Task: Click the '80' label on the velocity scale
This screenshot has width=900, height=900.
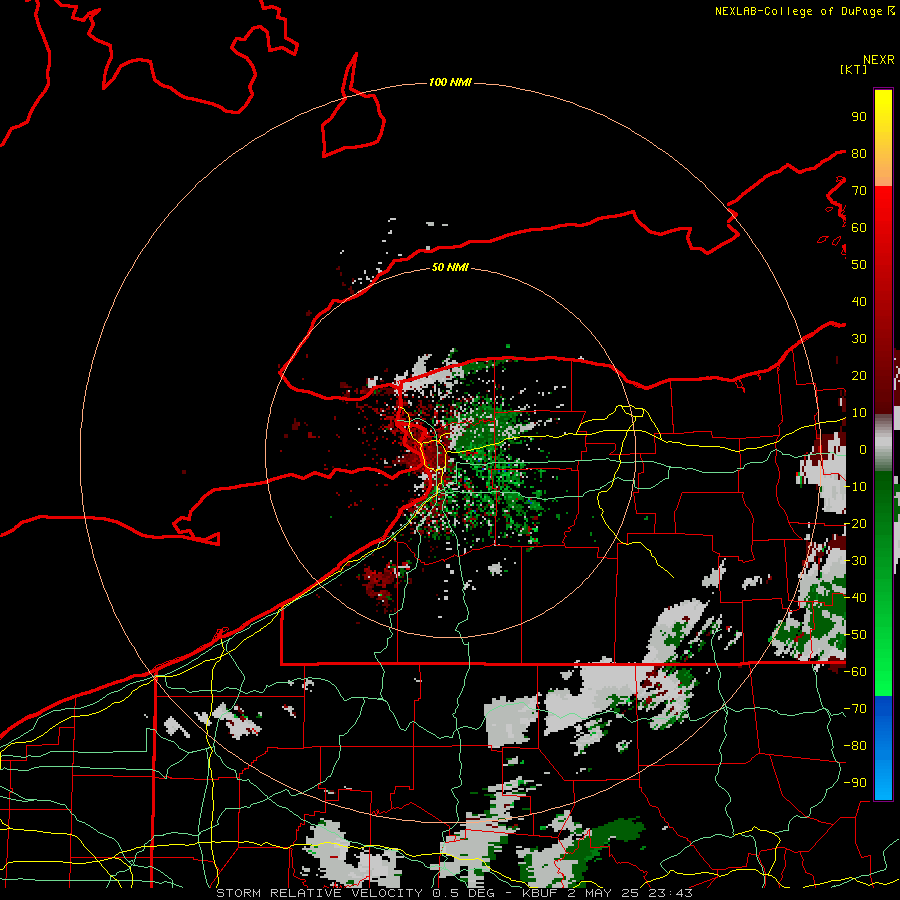Action: pos(859,153)
